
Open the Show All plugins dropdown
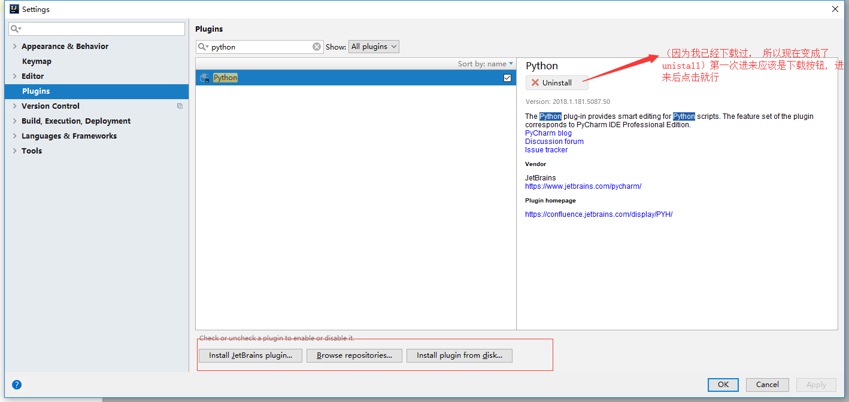374,47
